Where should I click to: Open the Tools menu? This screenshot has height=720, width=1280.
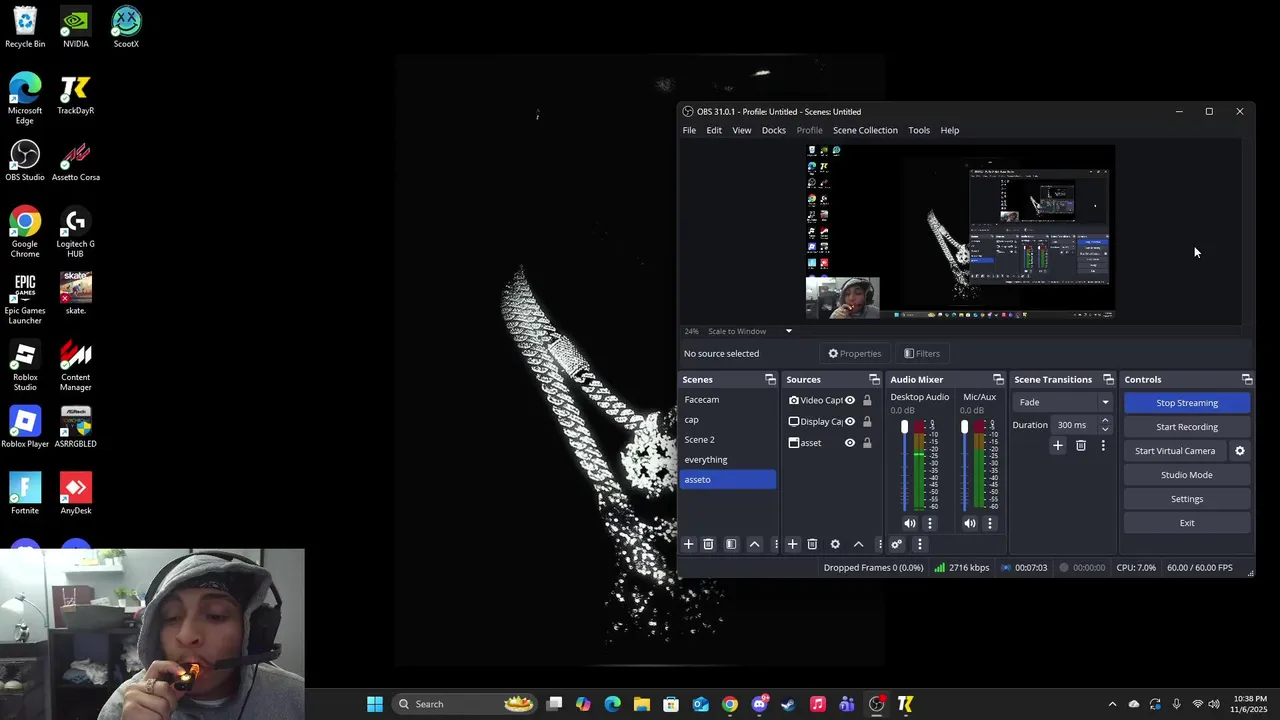pos(919,130)
